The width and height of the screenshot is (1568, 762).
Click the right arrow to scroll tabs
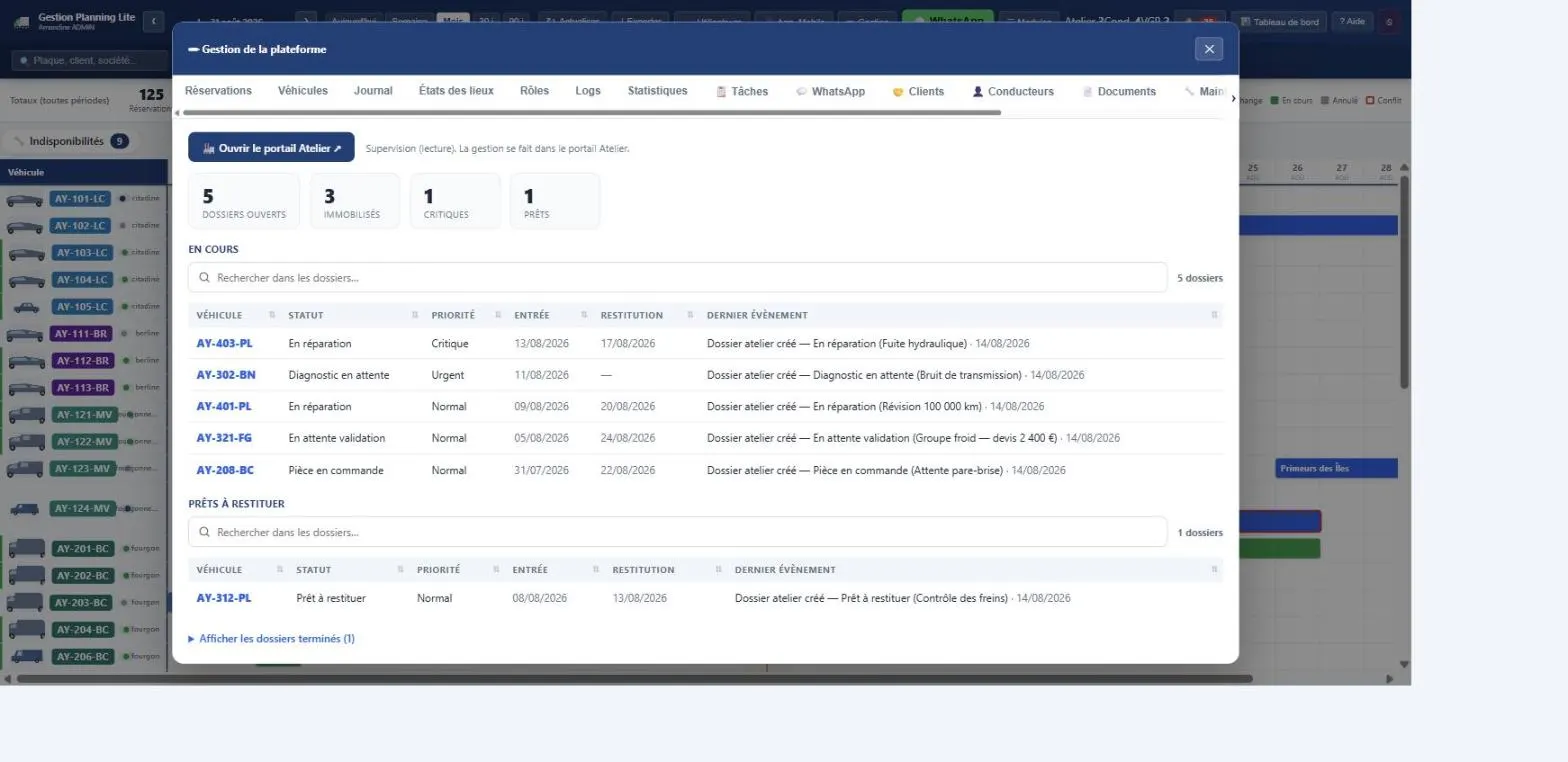coord(1232,97)
